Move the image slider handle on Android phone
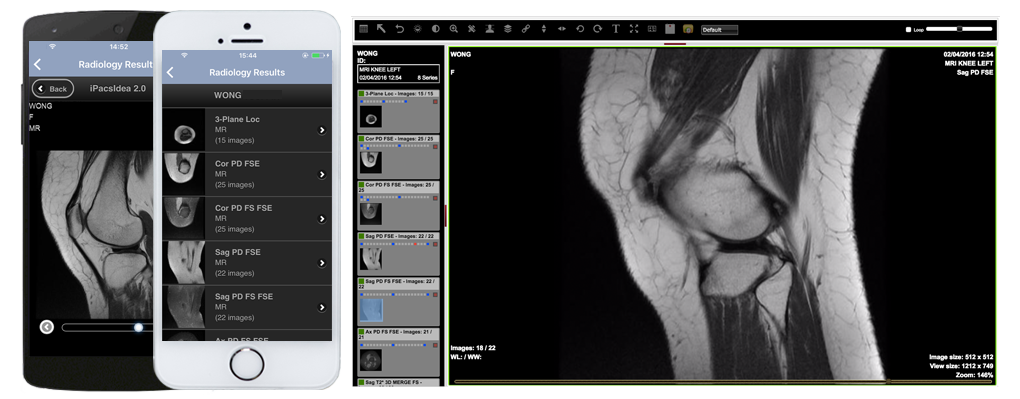This screenshot has height=399, width=1020. (x=138, y=327)
